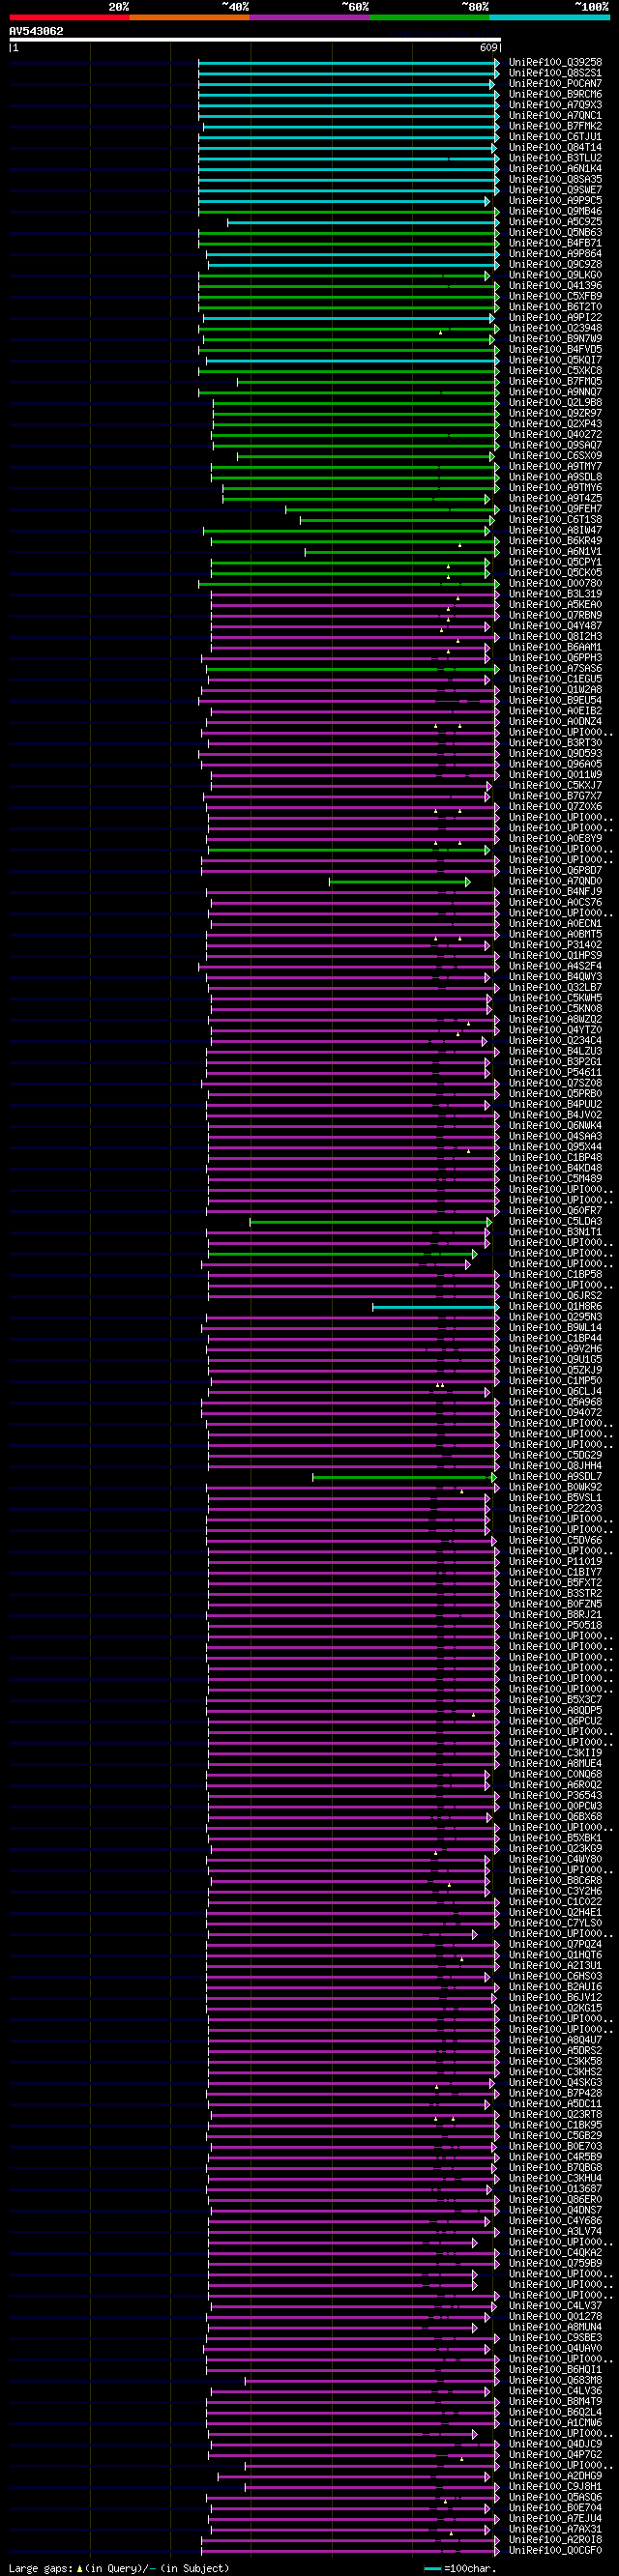Click the label UniRef100_Q5KQI7

point(555,360)
